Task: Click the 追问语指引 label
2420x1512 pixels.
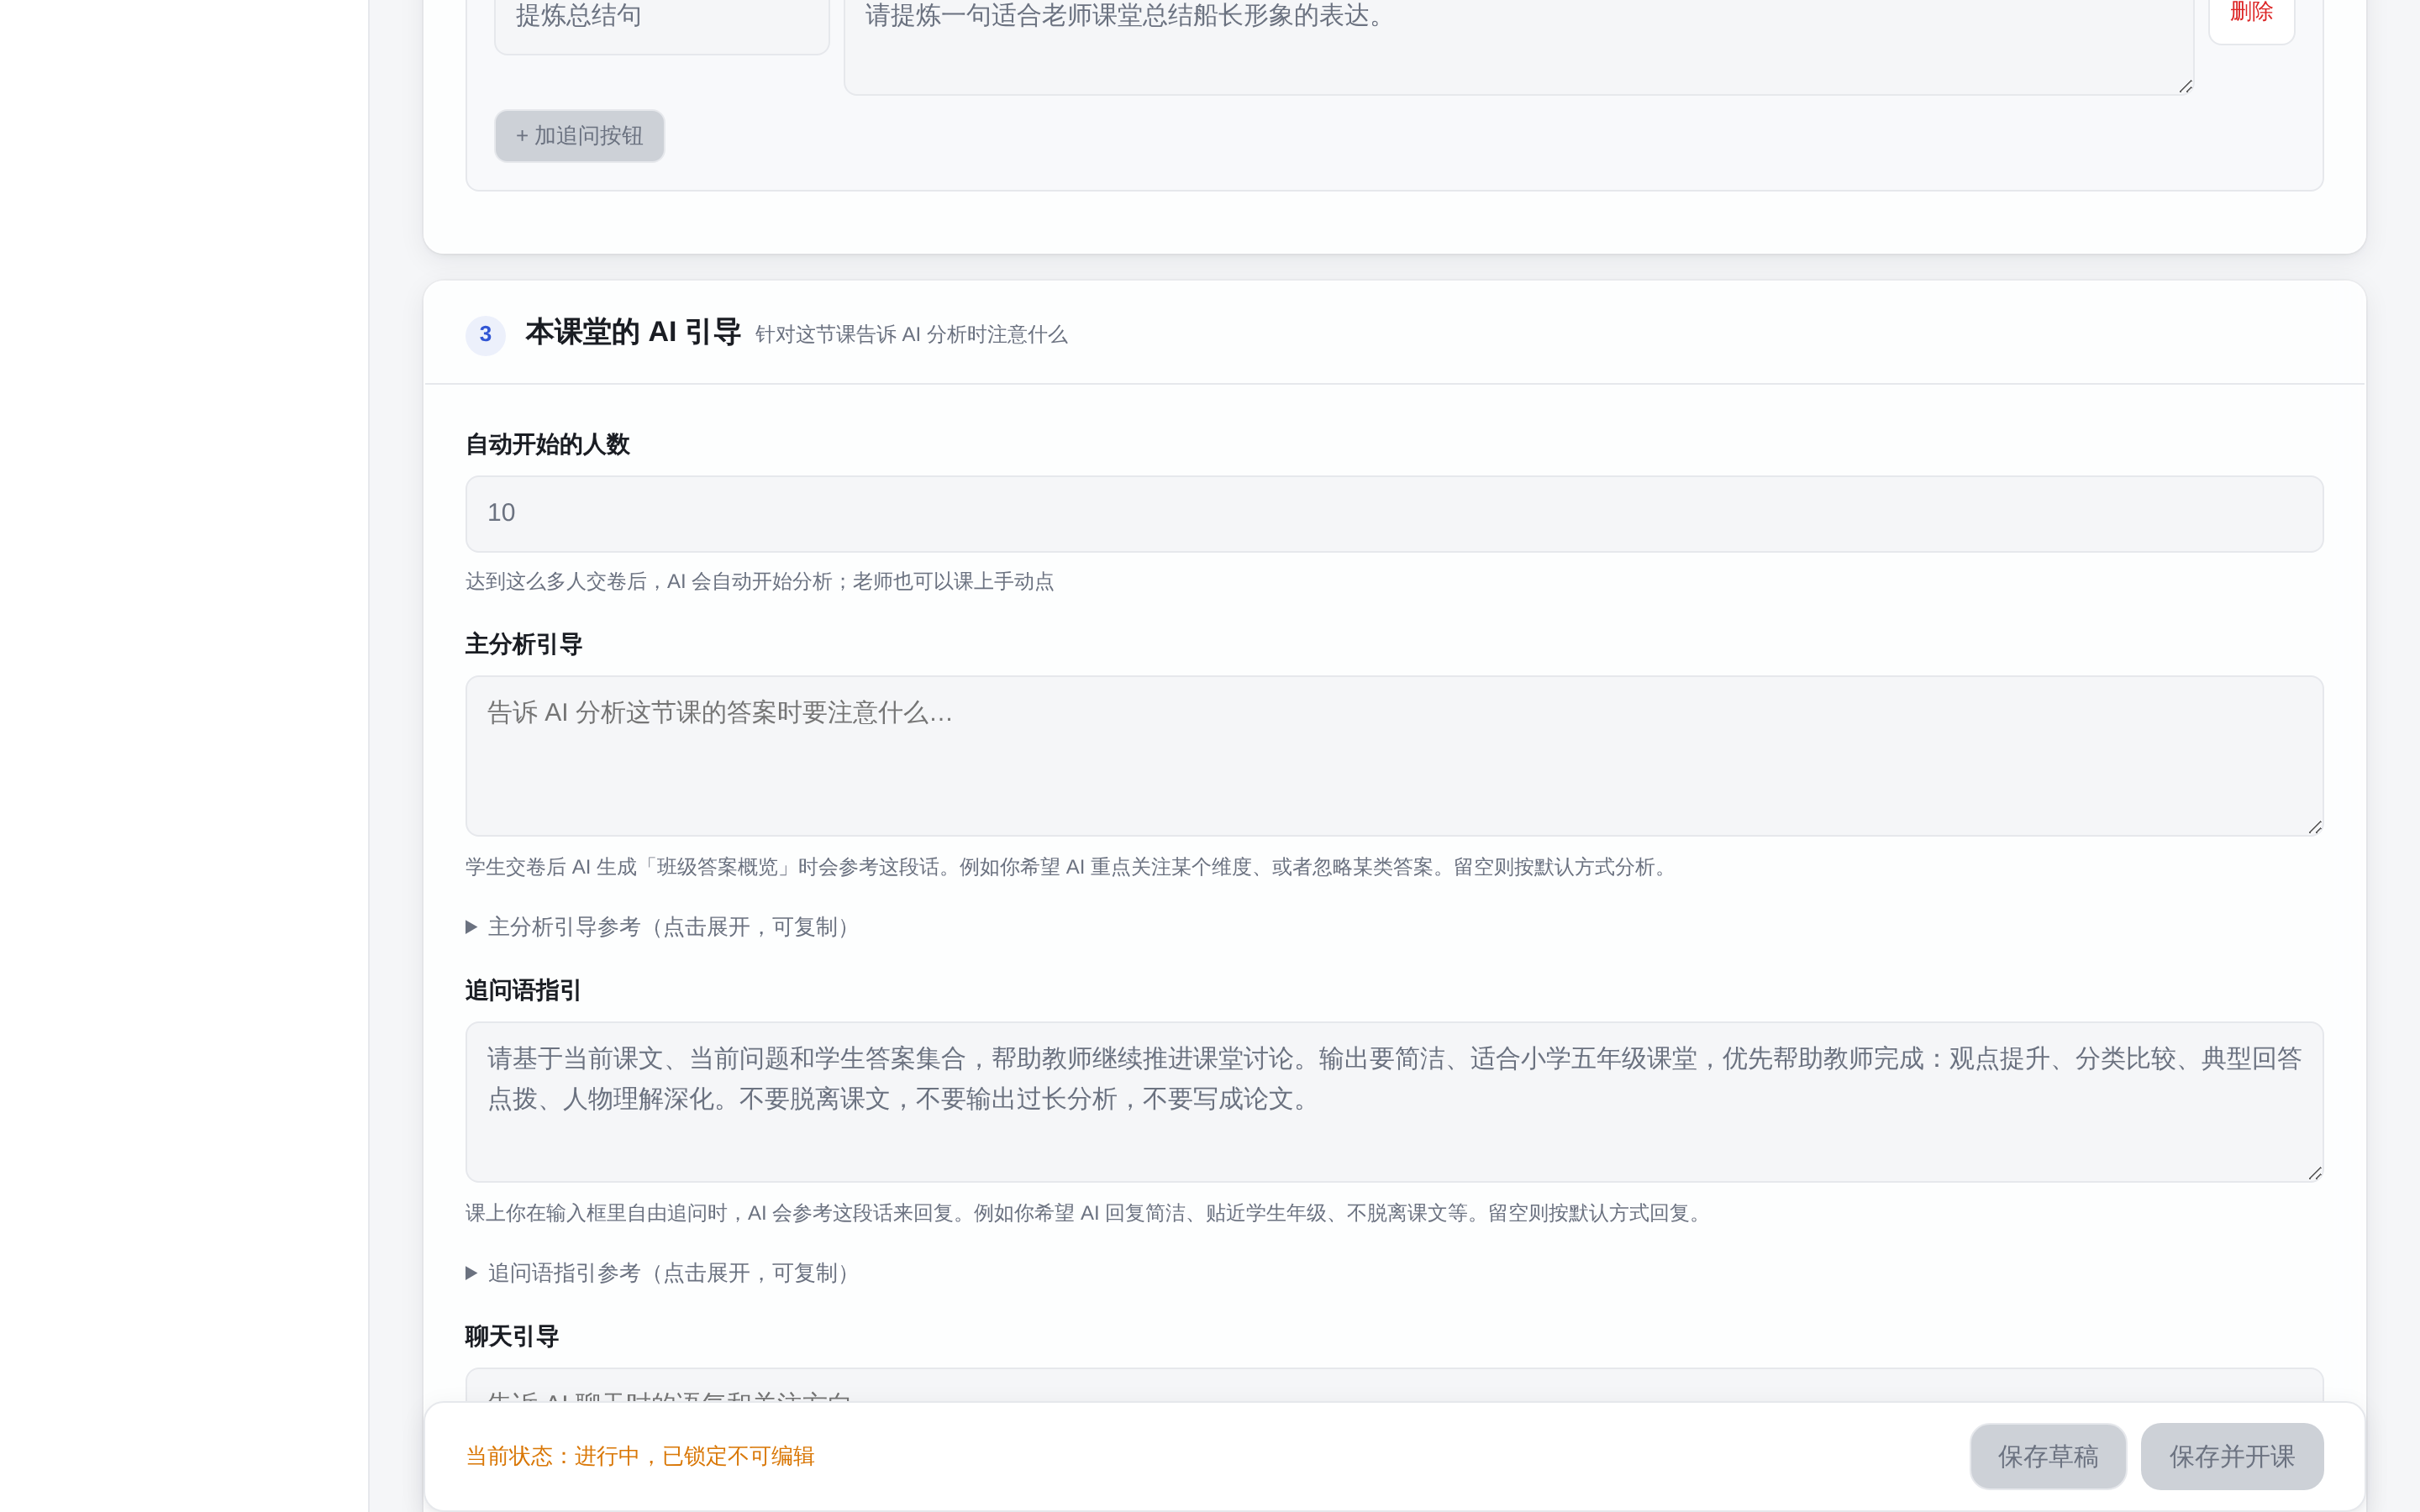Action: pyautogui.click(x=523, y=991)
